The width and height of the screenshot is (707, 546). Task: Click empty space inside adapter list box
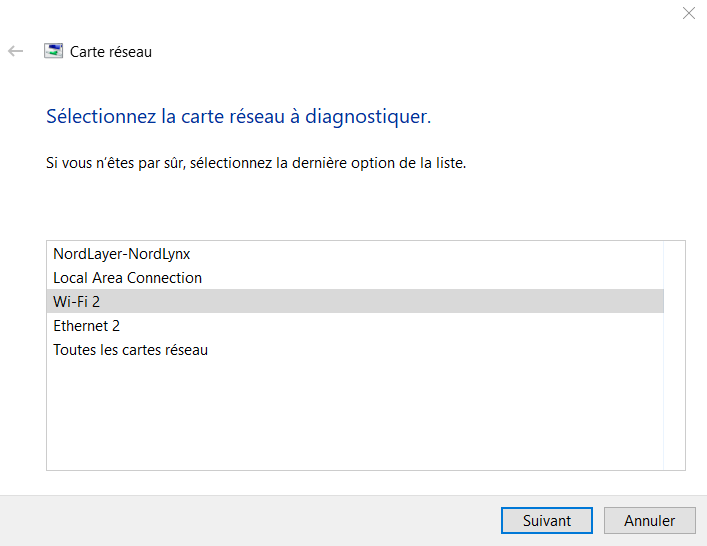pyautogui.click(x=350, y=420)
